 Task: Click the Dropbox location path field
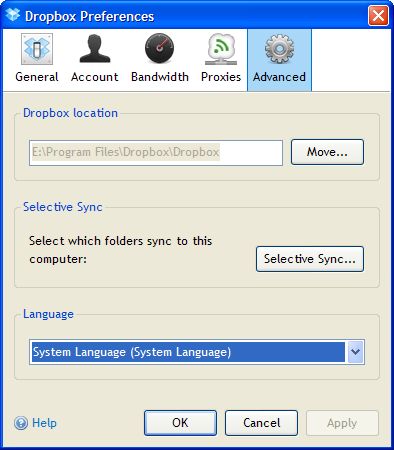click(x=156, y=153)
